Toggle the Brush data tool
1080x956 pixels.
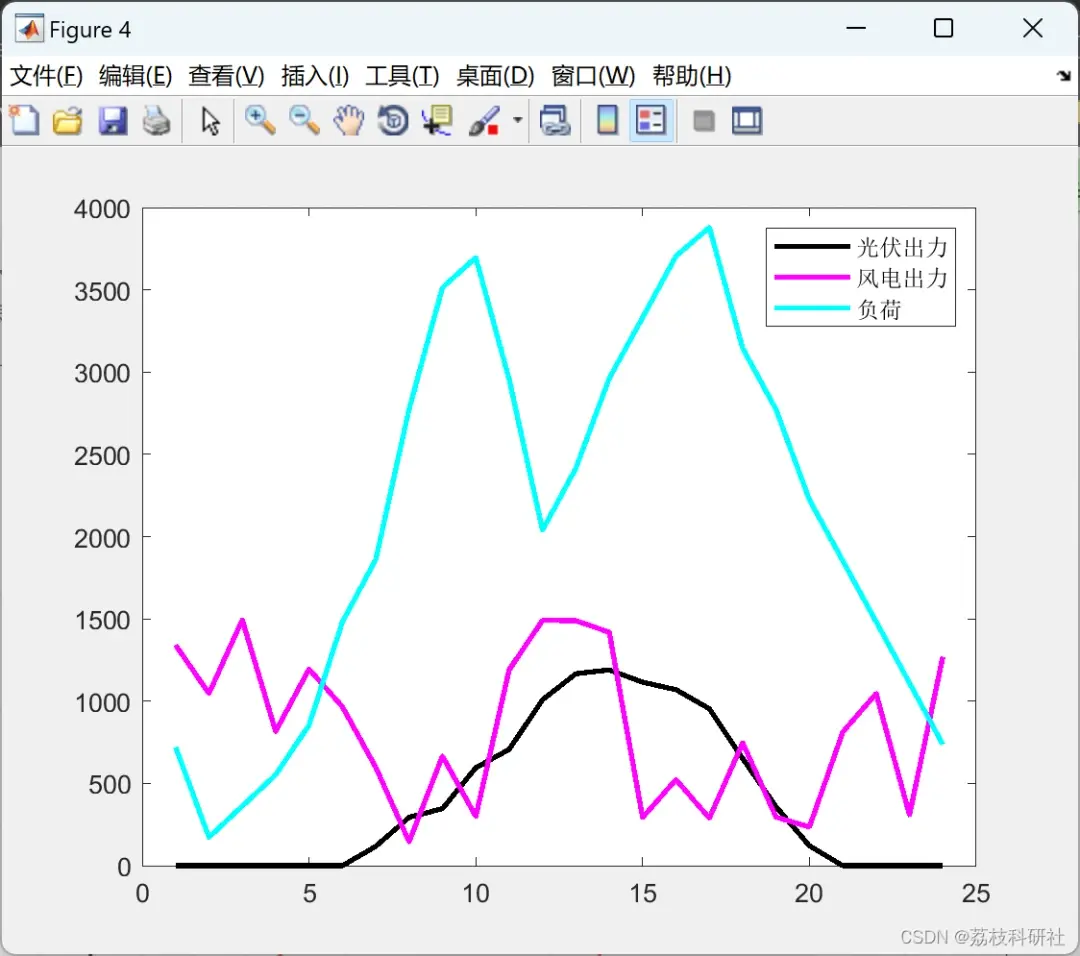(484, 121)
